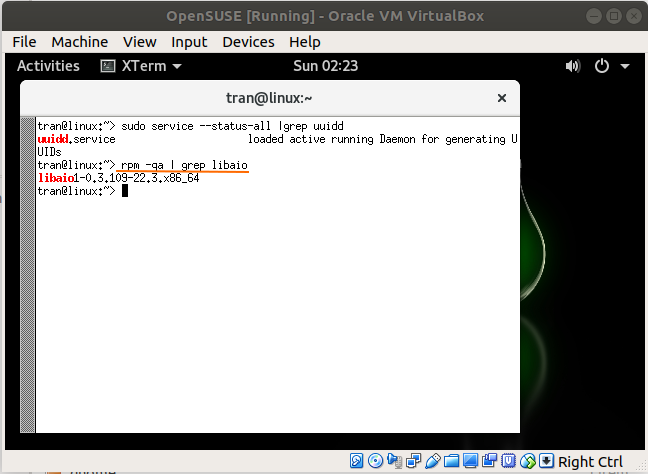Open the Devices menu
The image size is (648, 474).
pos(248,42)
